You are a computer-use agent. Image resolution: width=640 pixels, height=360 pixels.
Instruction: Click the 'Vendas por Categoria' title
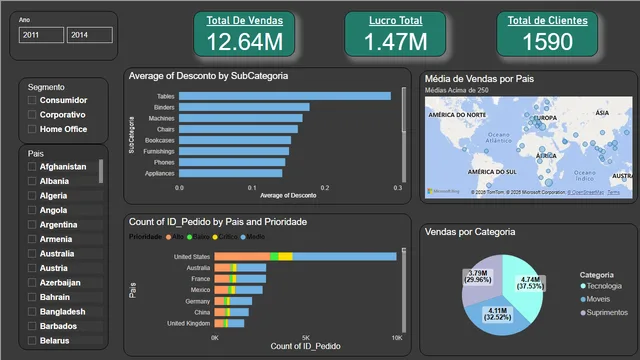tap(470, 232)
